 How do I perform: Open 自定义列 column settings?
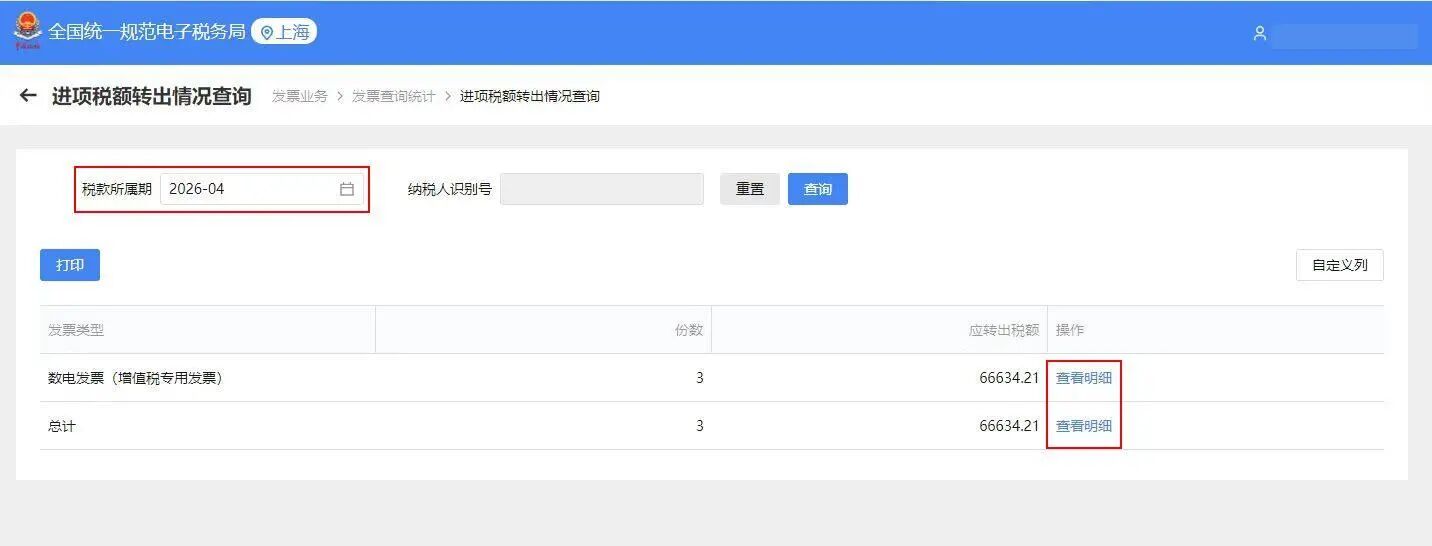pyautogui.click(x=1339, y=265)
